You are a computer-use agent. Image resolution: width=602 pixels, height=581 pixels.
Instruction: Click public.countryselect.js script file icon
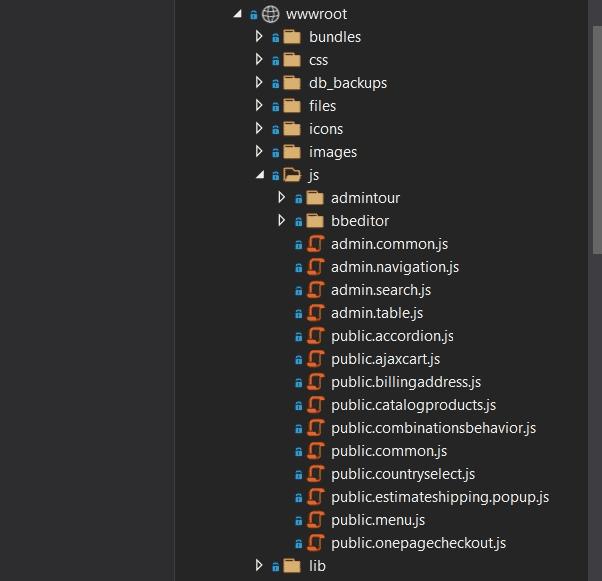point(316,474)
